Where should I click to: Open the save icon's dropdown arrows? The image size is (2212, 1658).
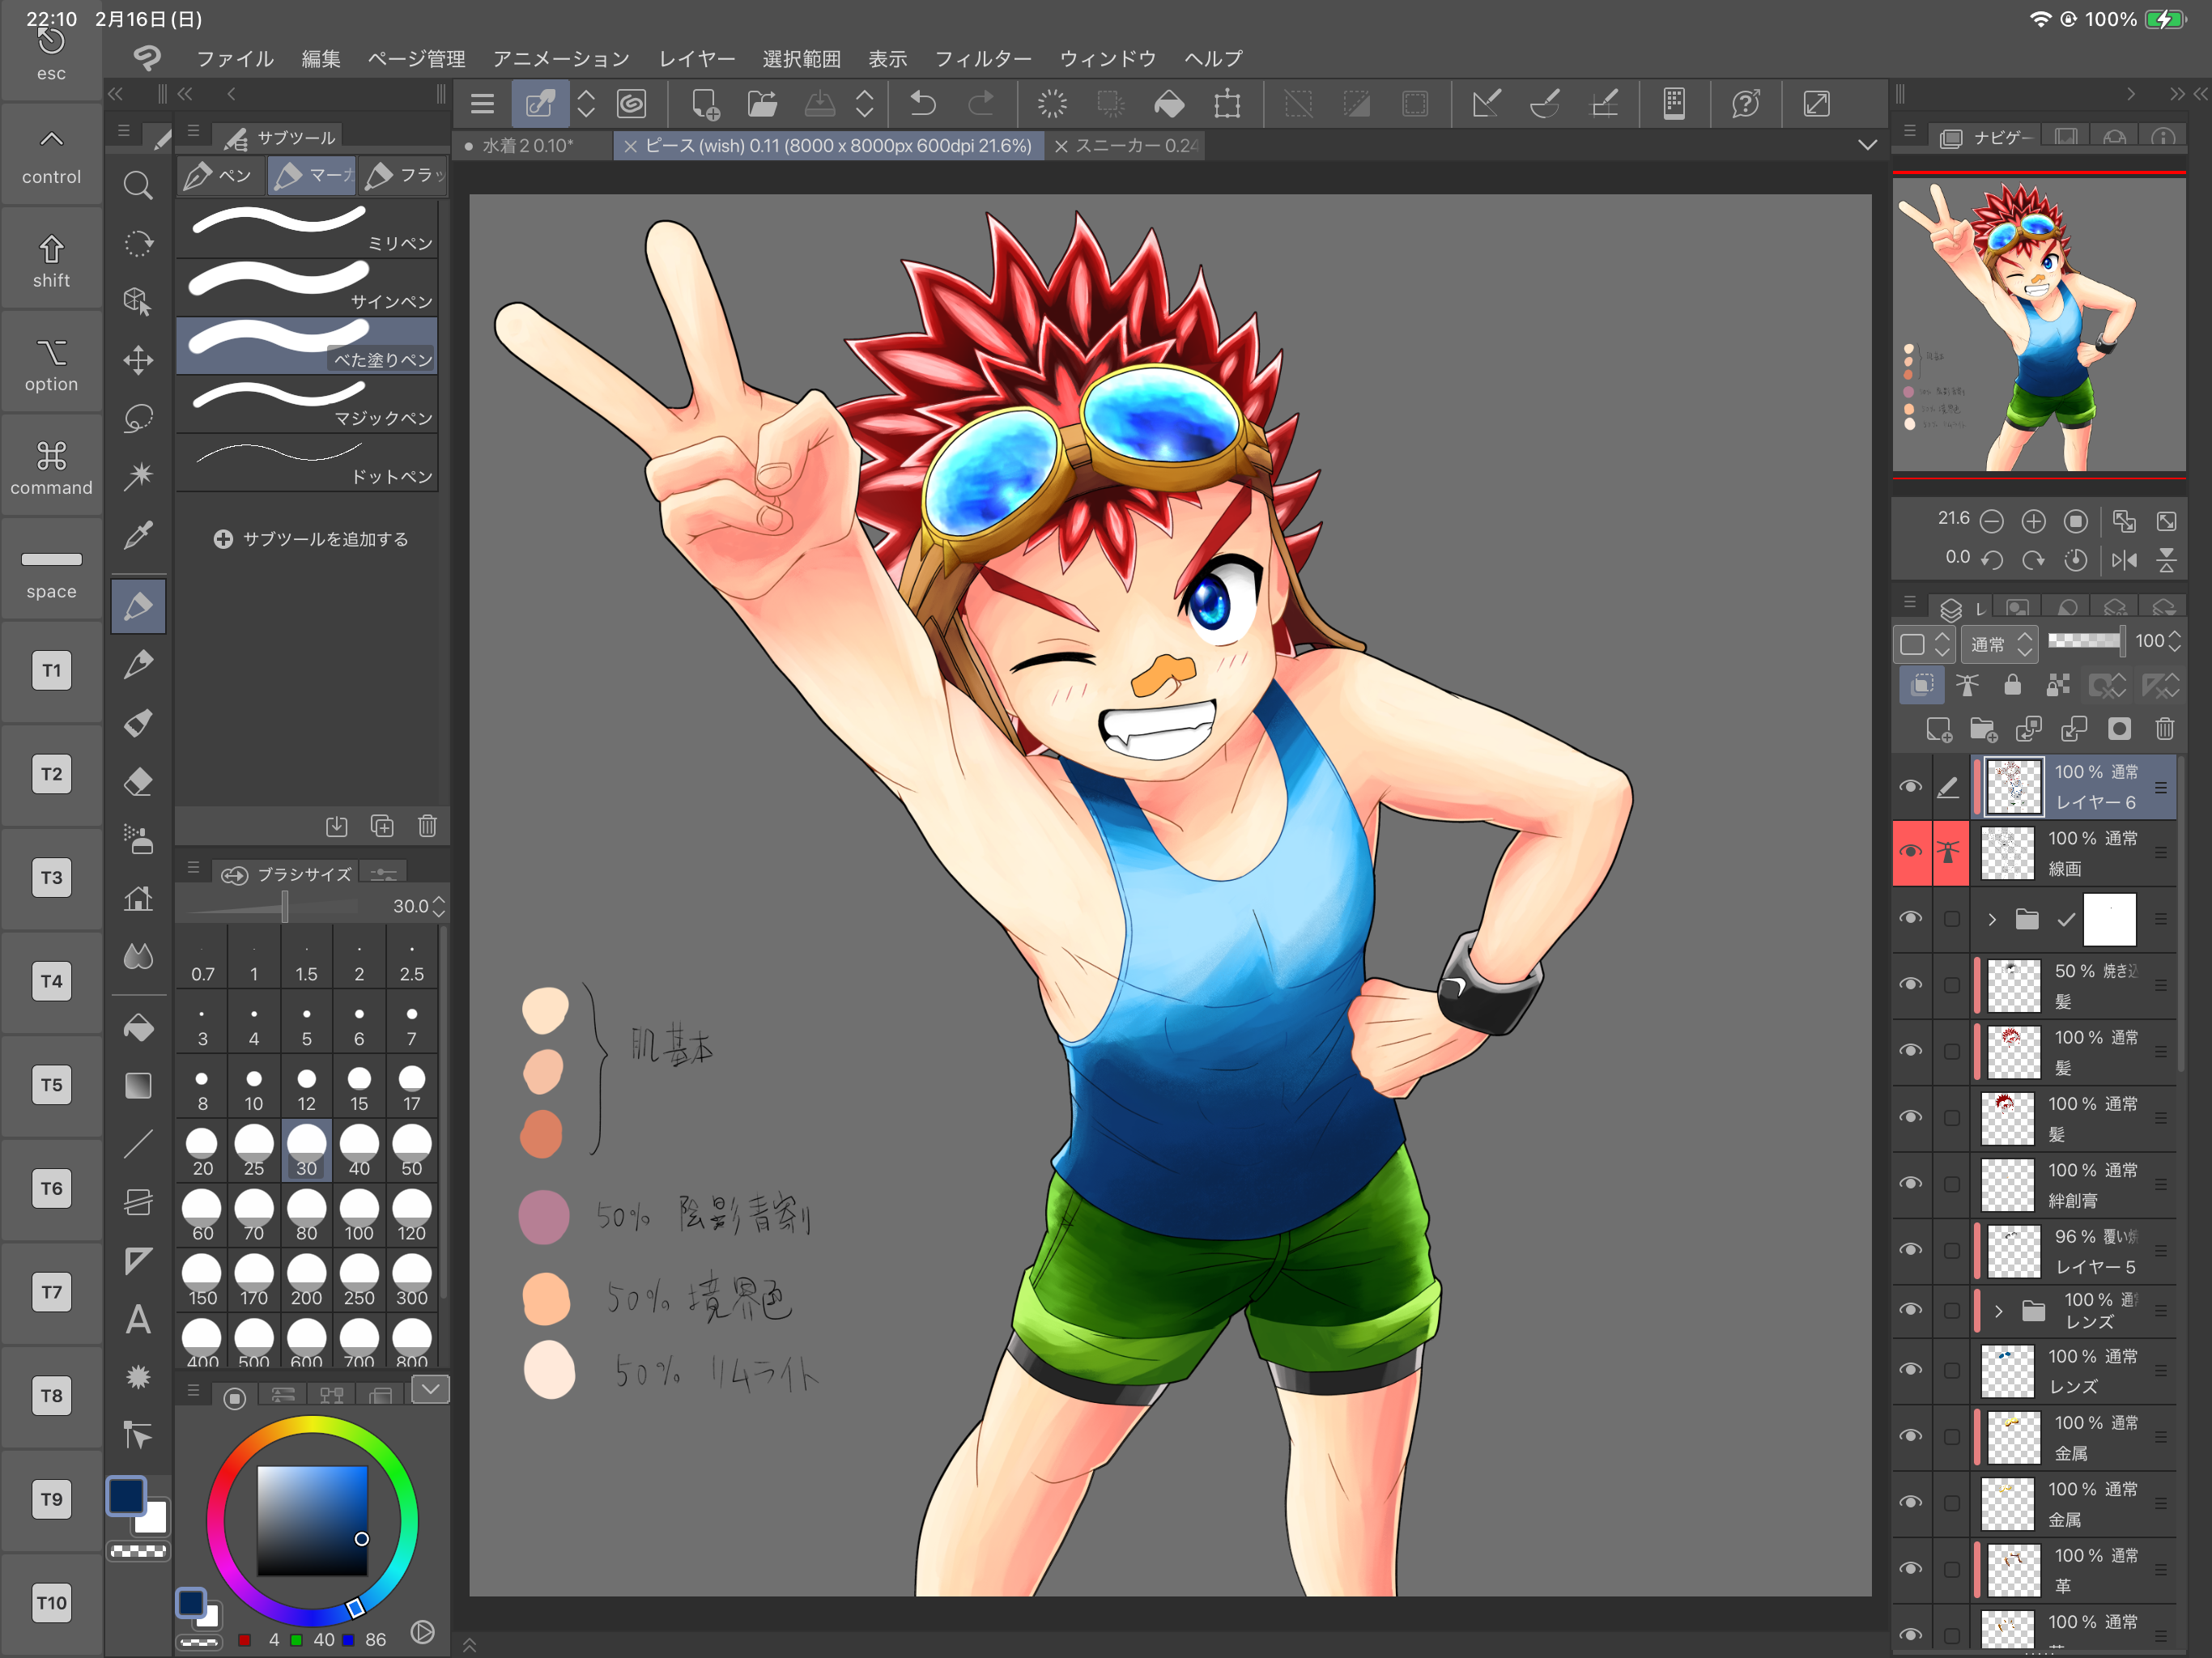[865, 104]
